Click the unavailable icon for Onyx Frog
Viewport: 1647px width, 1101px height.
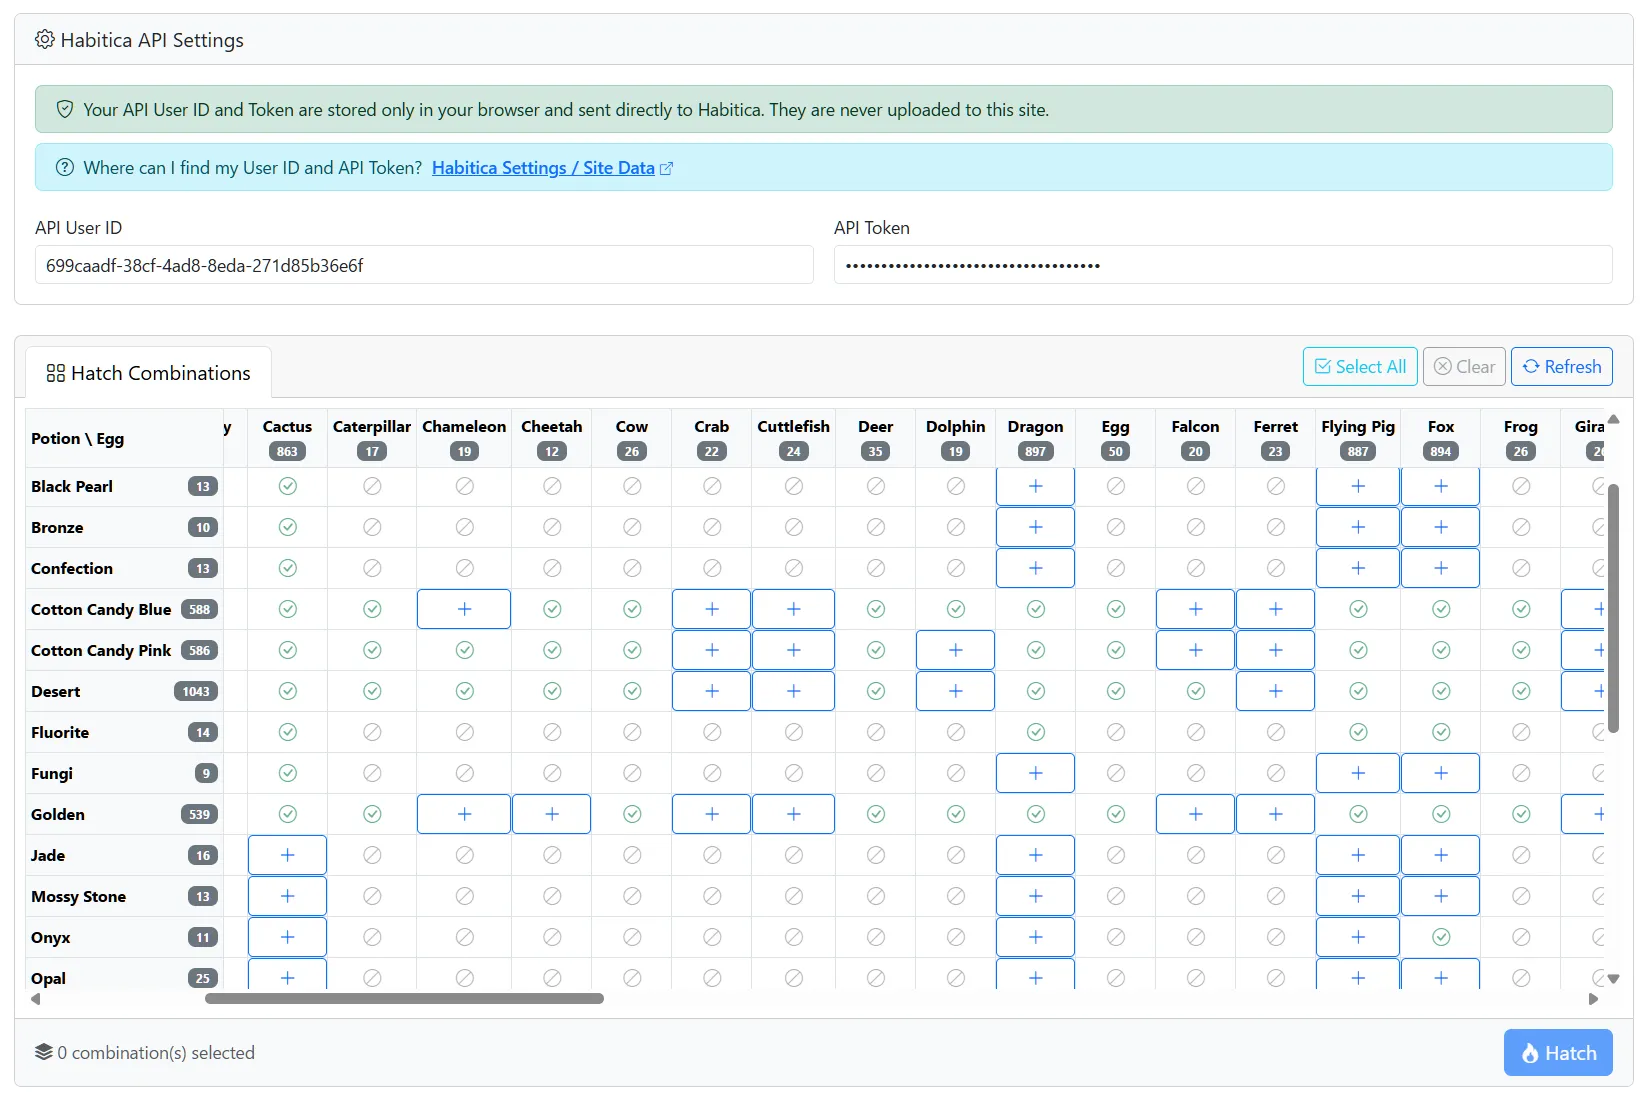pos(1521,937)
